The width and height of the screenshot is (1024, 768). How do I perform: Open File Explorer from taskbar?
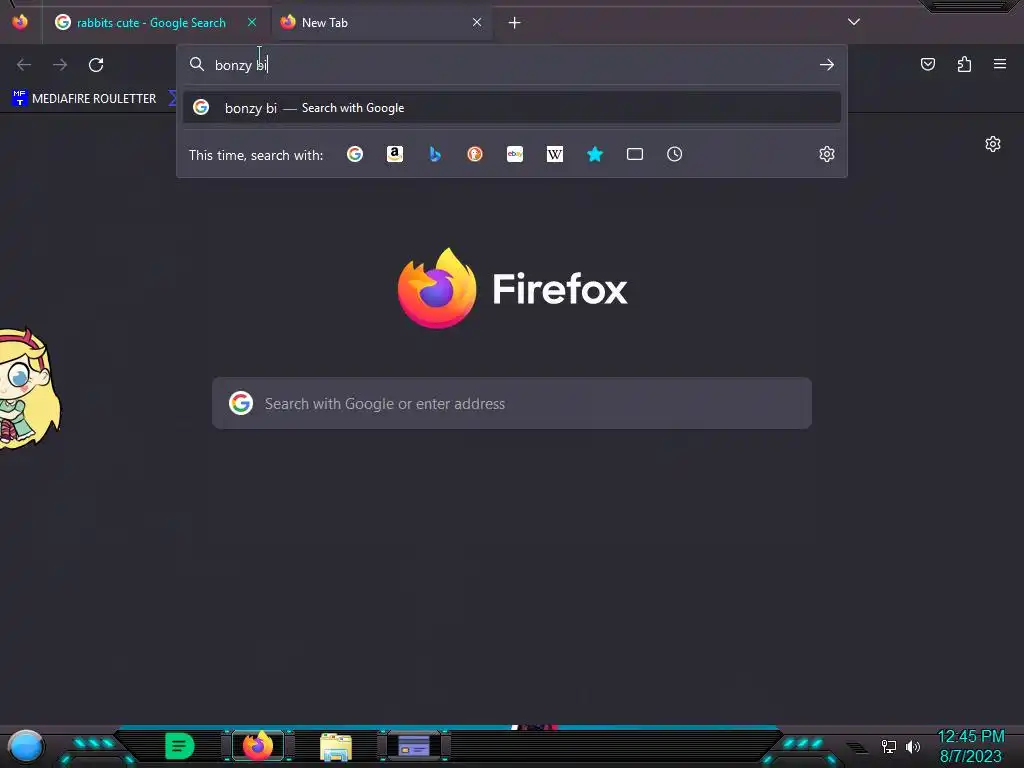point(336,746)
